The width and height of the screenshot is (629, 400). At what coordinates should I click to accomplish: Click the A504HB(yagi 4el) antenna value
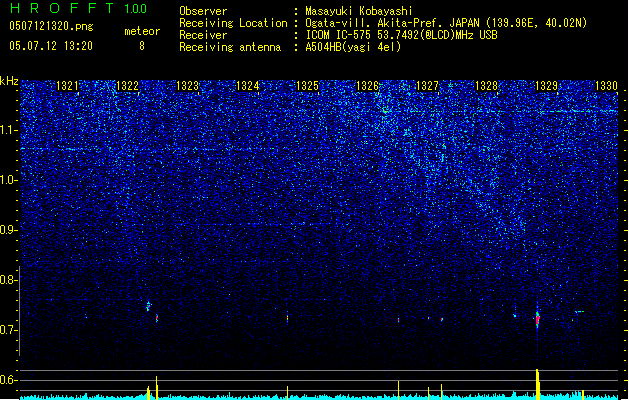click(x=353, y=47)
